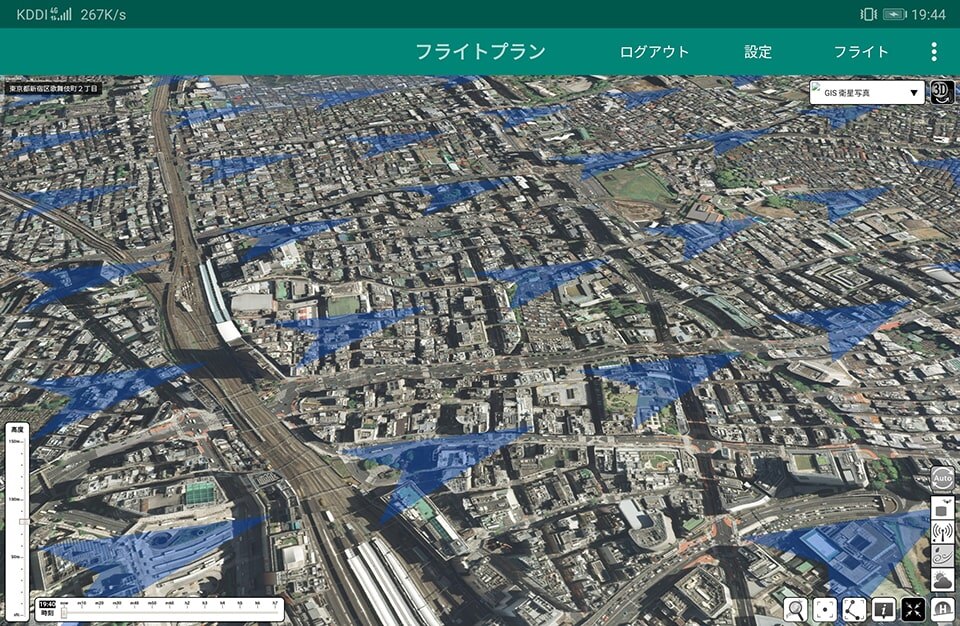Toggle the Auto rotation mode button
Viewport: 960px width, 626px height.
(x=942, y=479)
